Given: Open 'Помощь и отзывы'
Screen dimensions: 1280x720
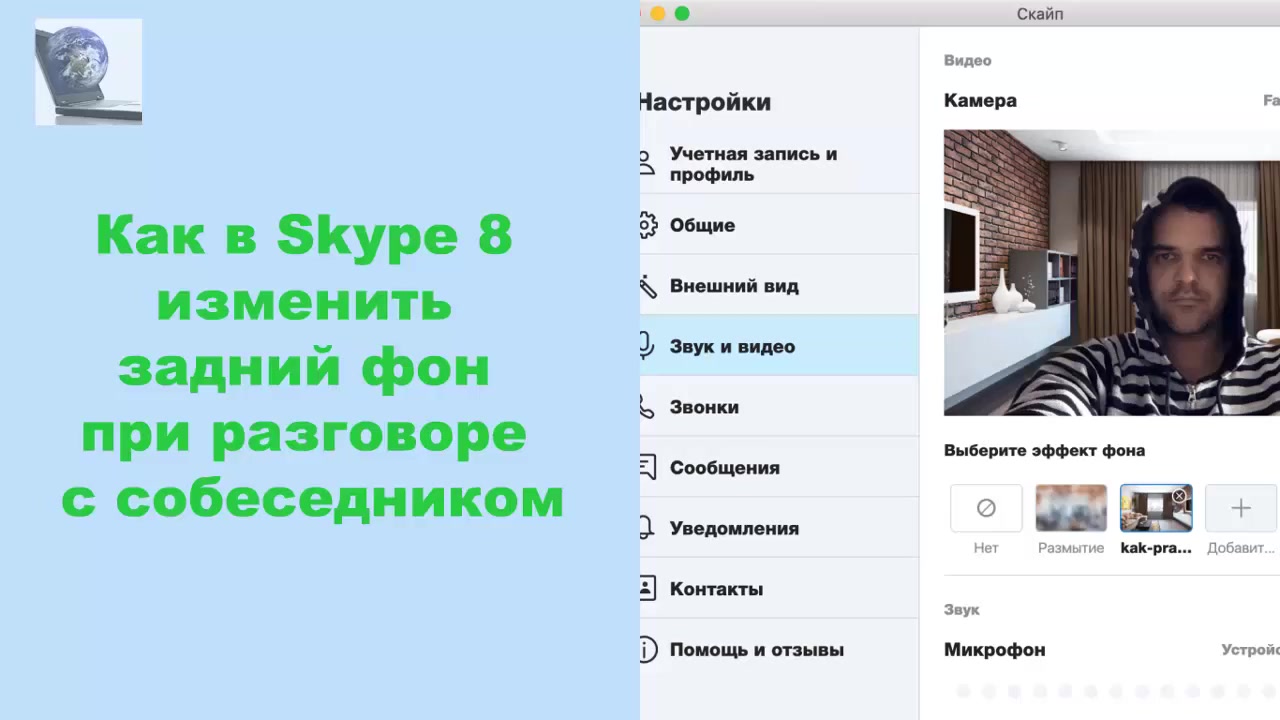Looking at the screenshot, I should pyautogui.click(x=779, y=650).
